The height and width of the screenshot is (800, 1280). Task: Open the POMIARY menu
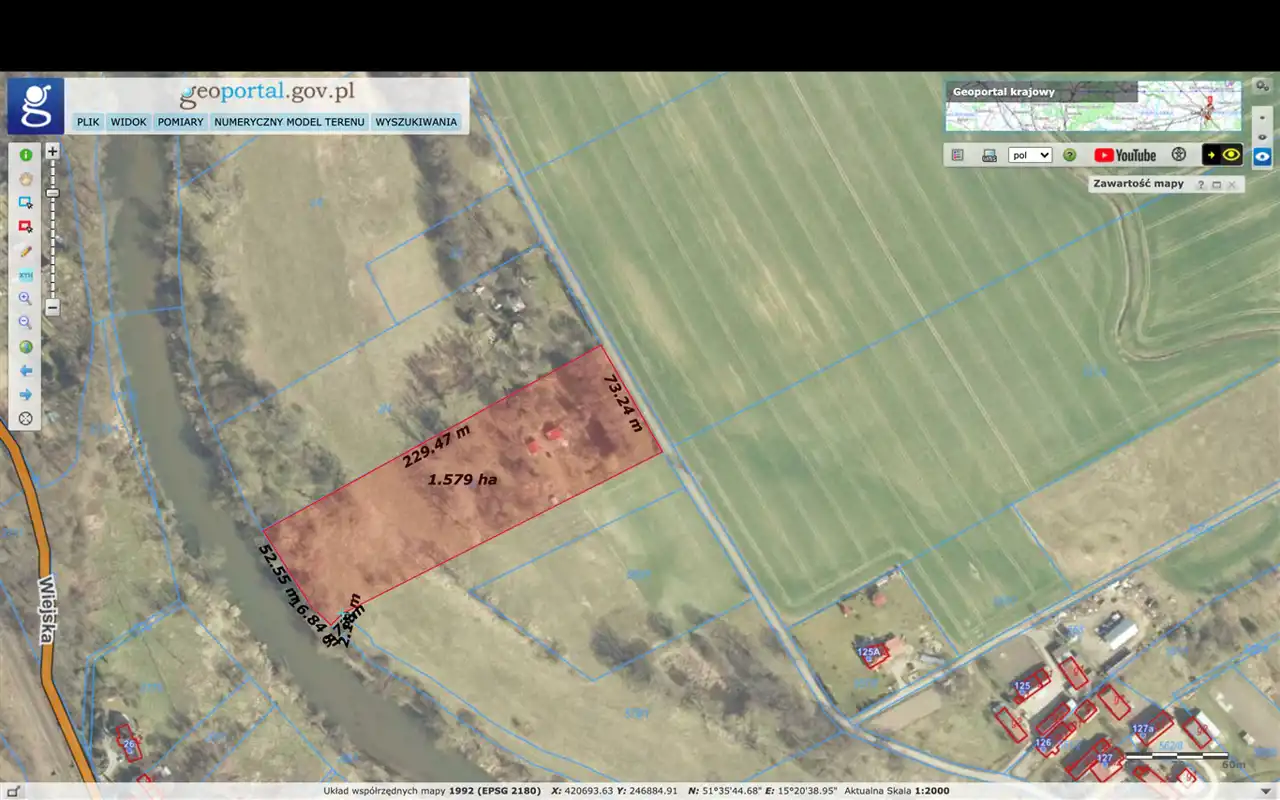[180, 122]
